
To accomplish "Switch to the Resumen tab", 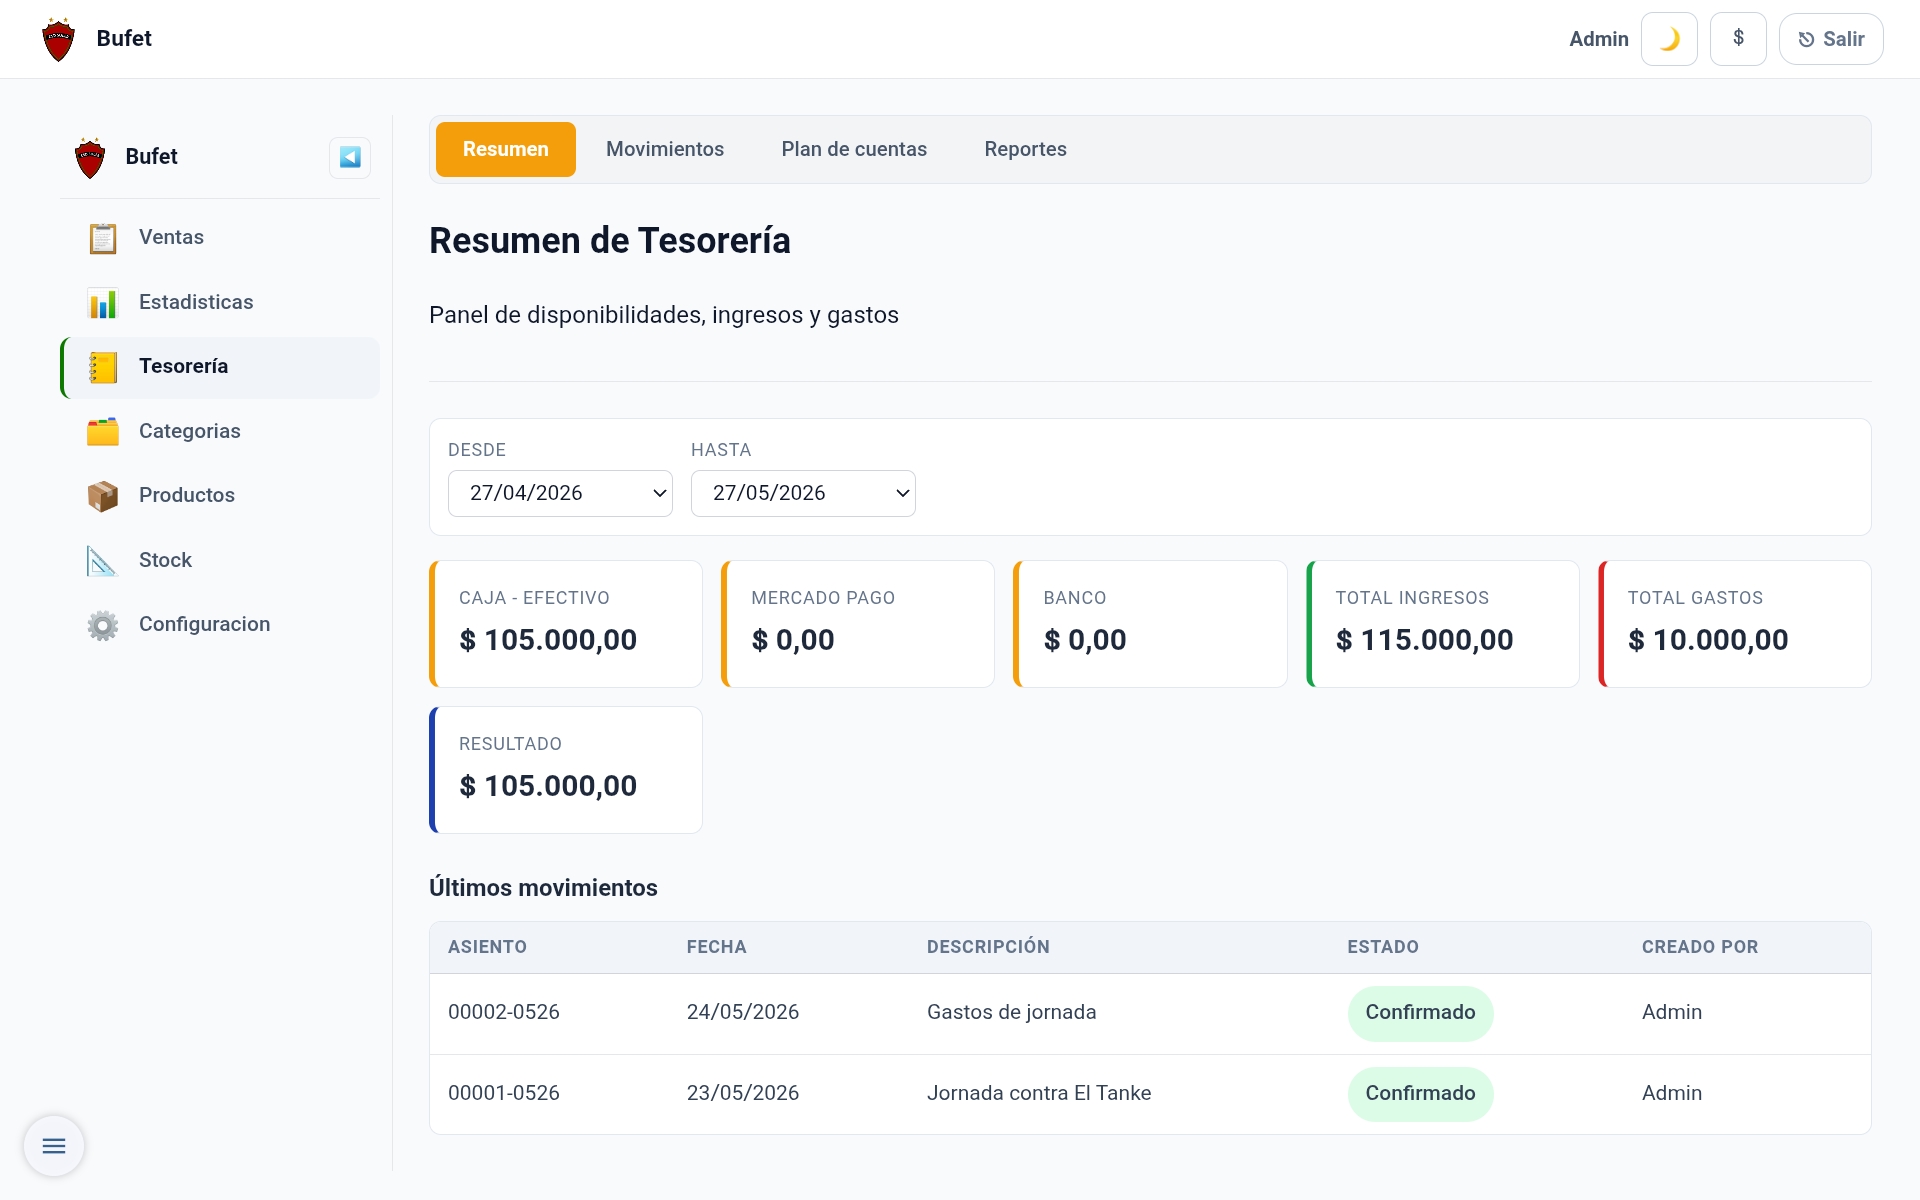I will coord(506,149).
